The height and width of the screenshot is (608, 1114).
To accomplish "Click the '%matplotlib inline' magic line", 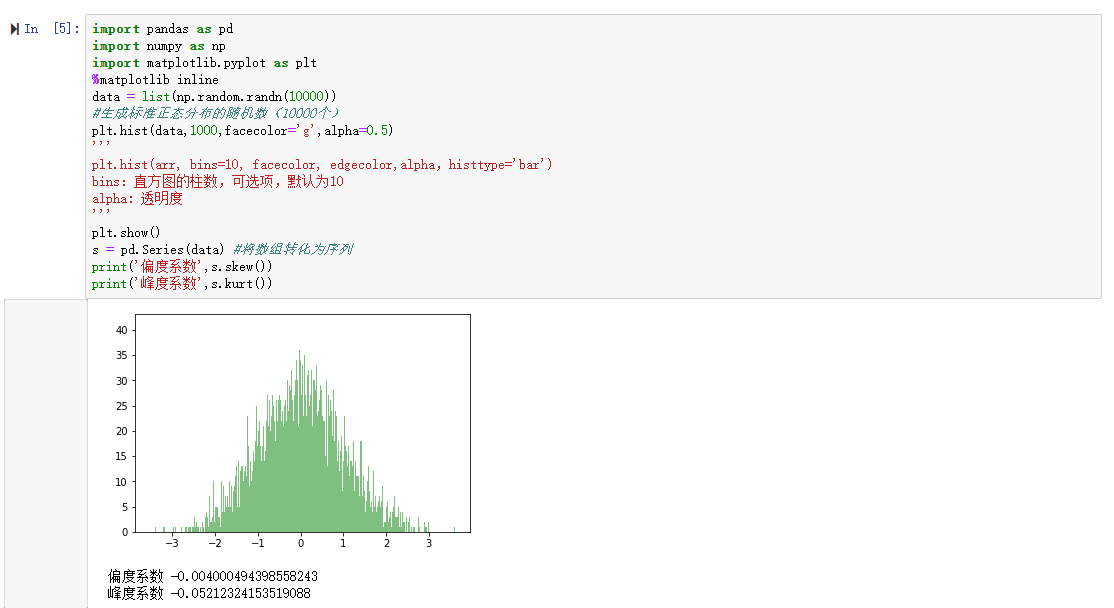I will [155, 80].
